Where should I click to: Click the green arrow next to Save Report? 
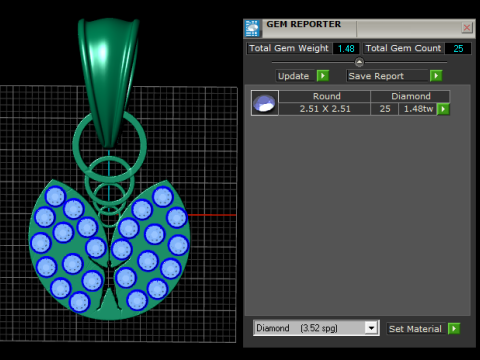click(x=436, y=76)
